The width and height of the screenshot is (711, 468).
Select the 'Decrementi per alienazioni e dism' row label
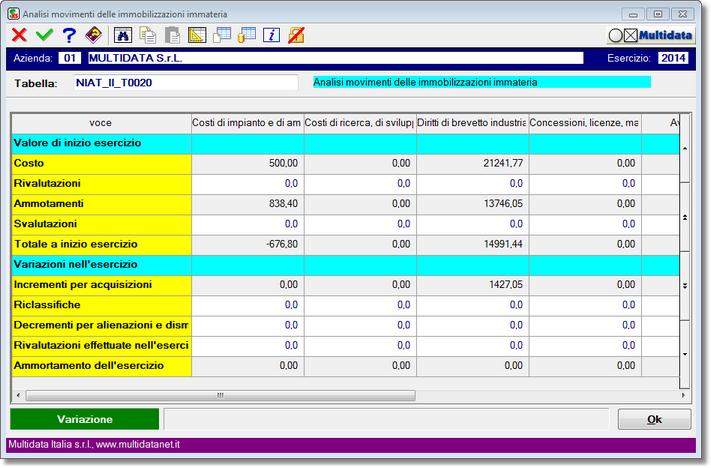pyautogui.click(x=101, y=325)
